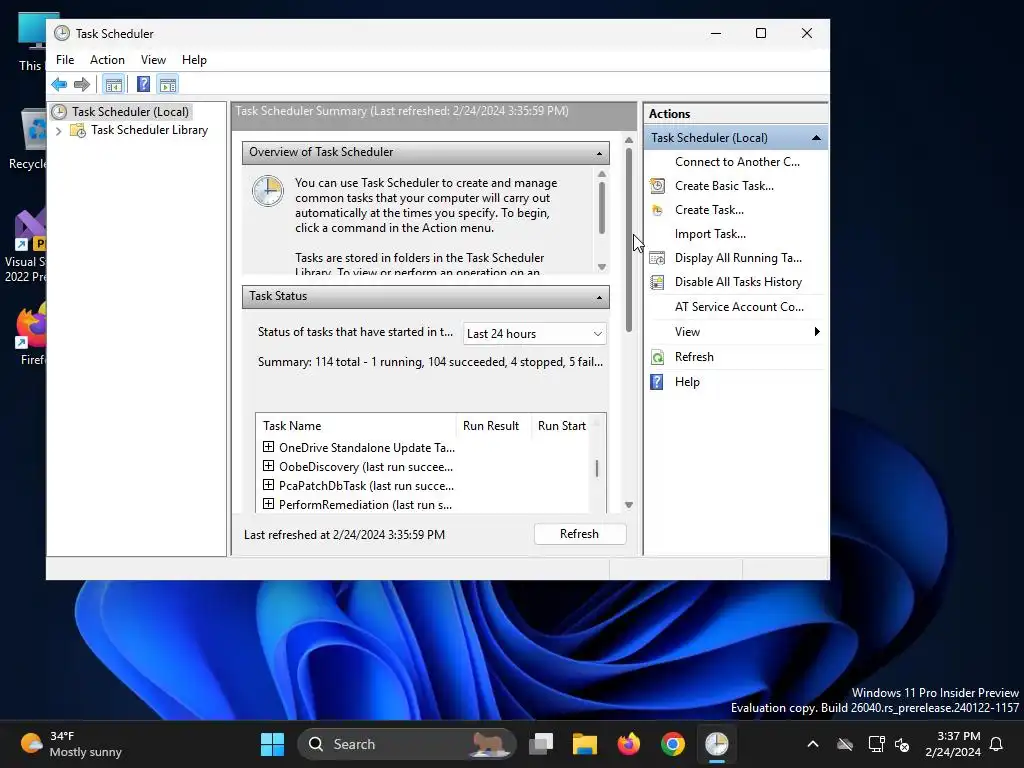Open the View menu in menu bar

153,59
